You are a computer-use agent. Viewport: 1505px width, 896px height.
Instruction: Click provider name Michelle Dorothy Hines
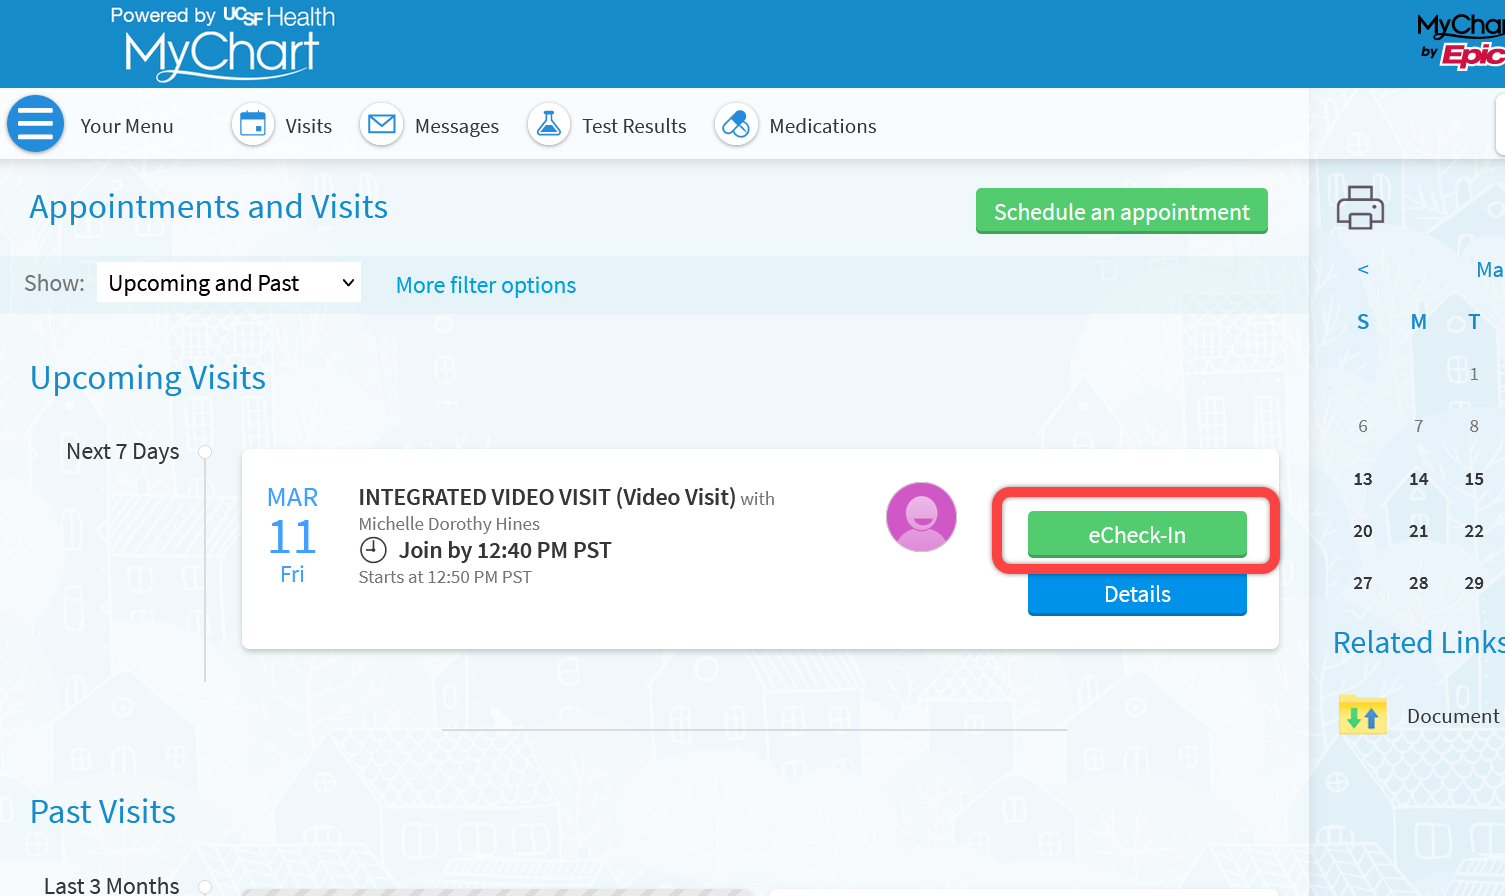pos(449,524)
